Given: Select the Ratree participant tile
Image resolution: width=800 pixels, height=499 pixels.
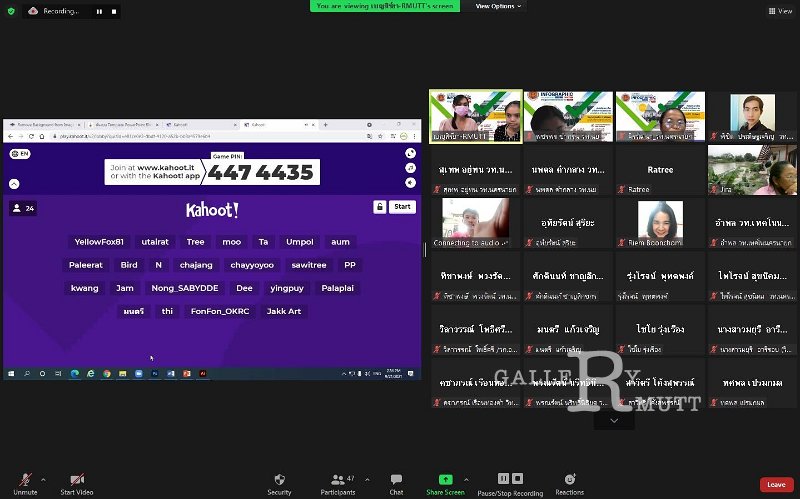Looking at the screenshot, I should [660, 170].
